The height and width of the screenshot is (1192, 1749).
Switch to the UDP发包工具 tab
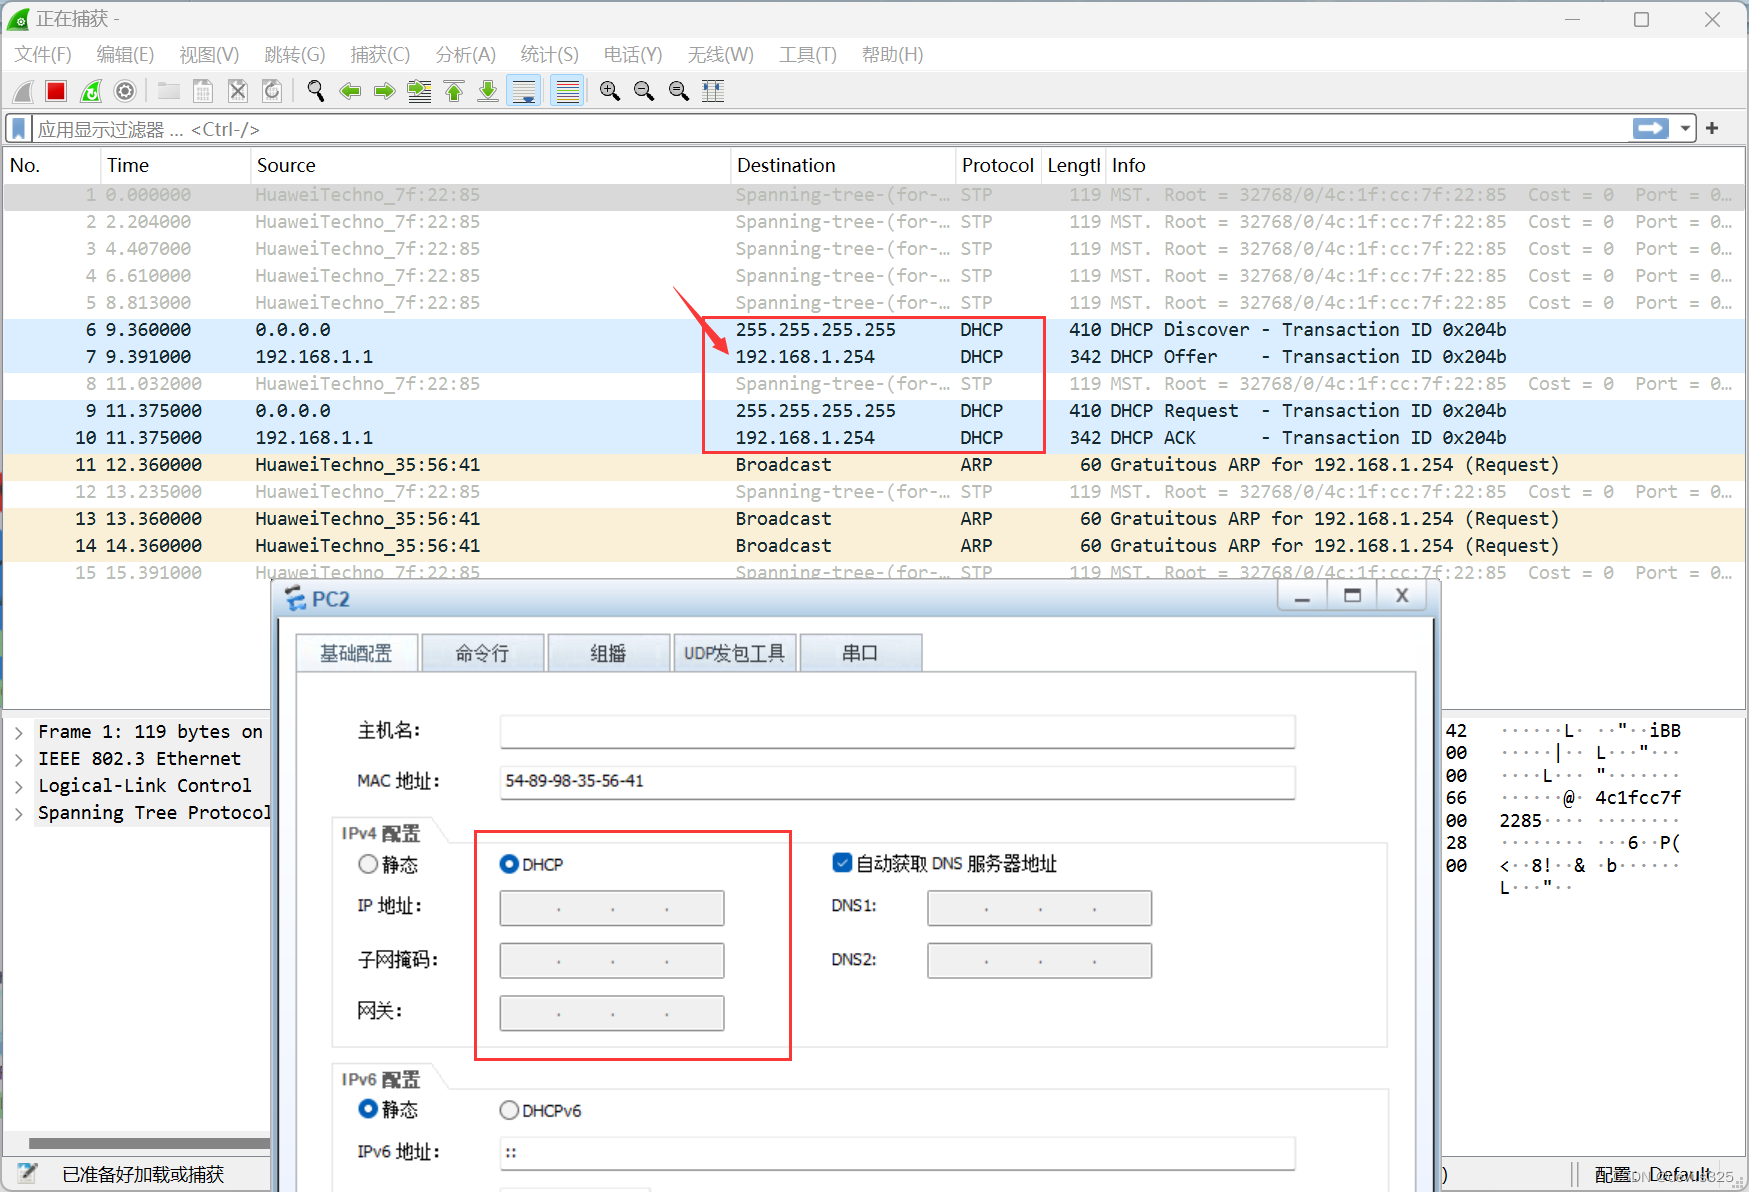734,653
